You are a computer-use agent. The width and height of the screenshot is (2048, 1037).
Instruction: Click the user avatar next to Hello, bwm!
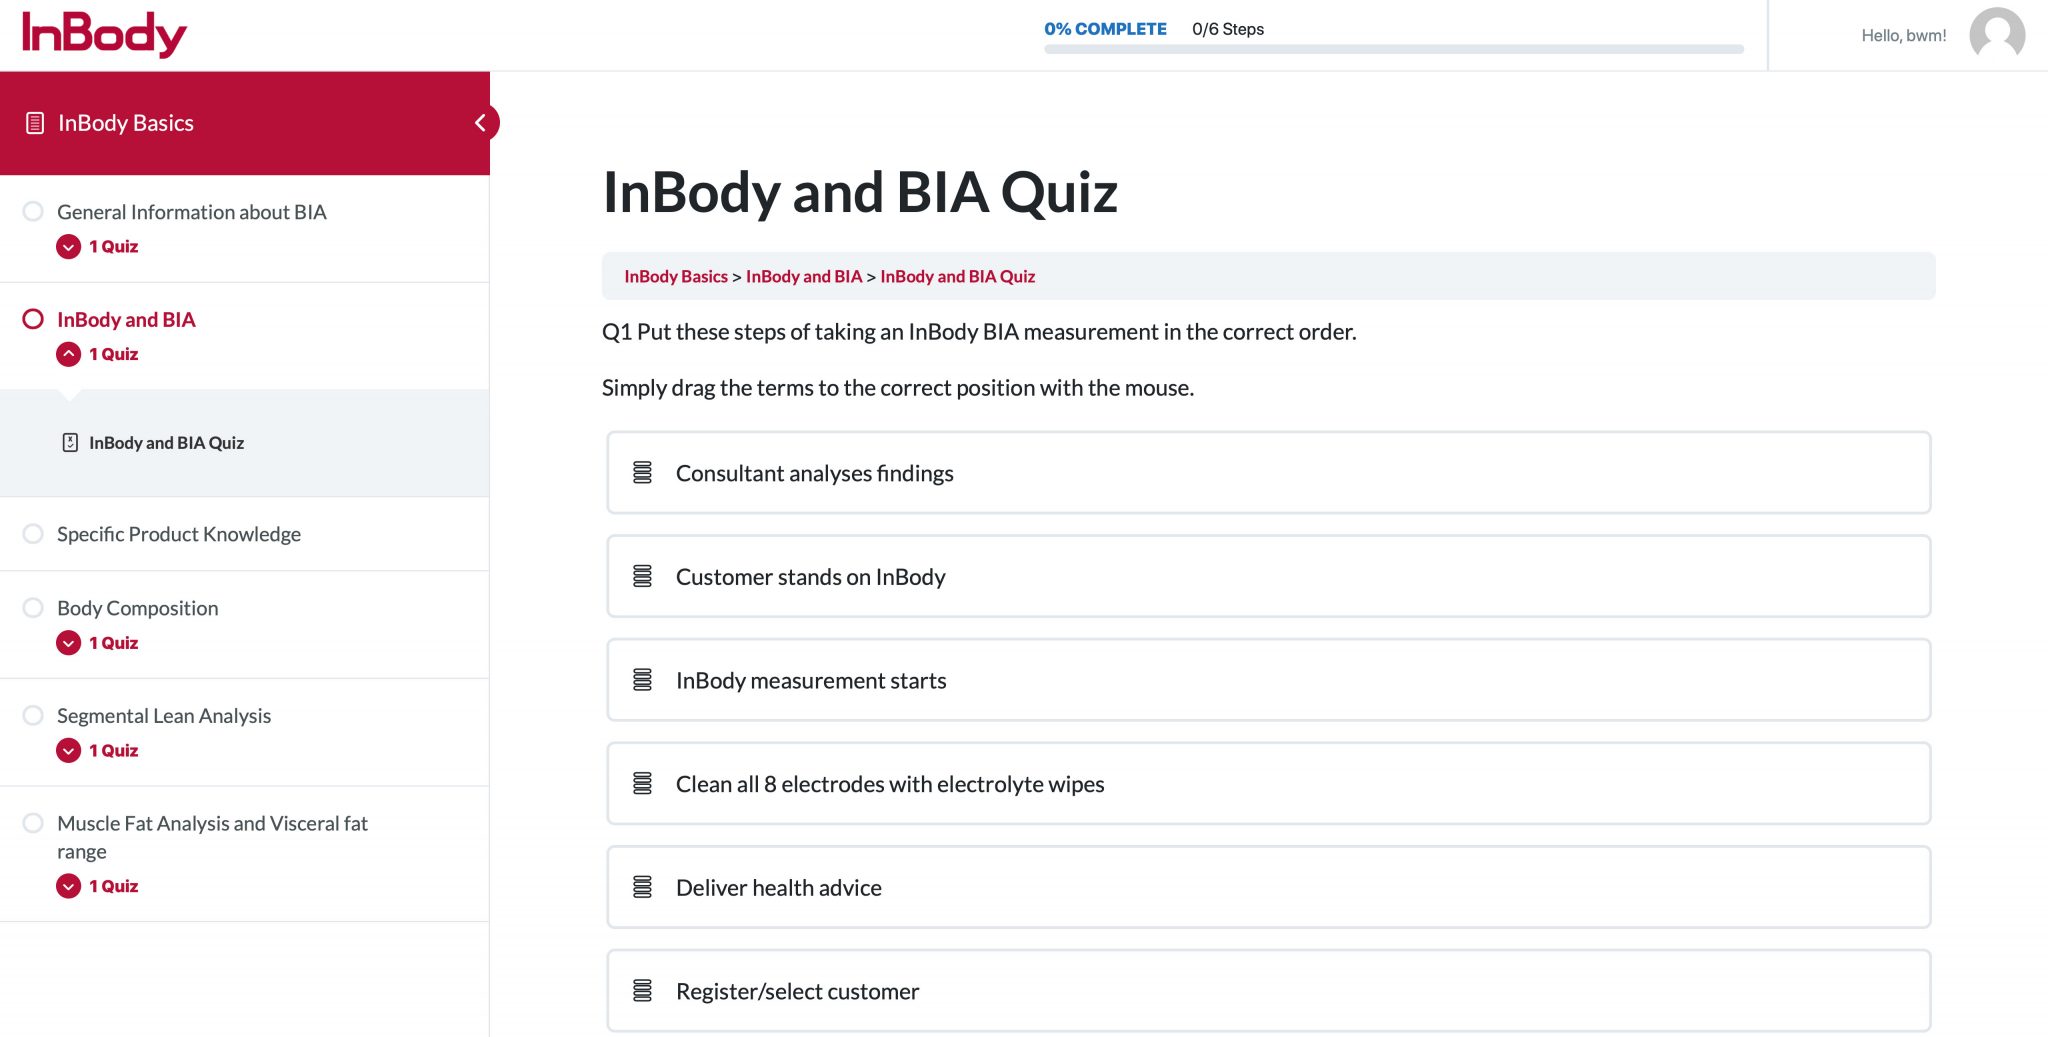pyautogui.click(x=1996, y=34)
